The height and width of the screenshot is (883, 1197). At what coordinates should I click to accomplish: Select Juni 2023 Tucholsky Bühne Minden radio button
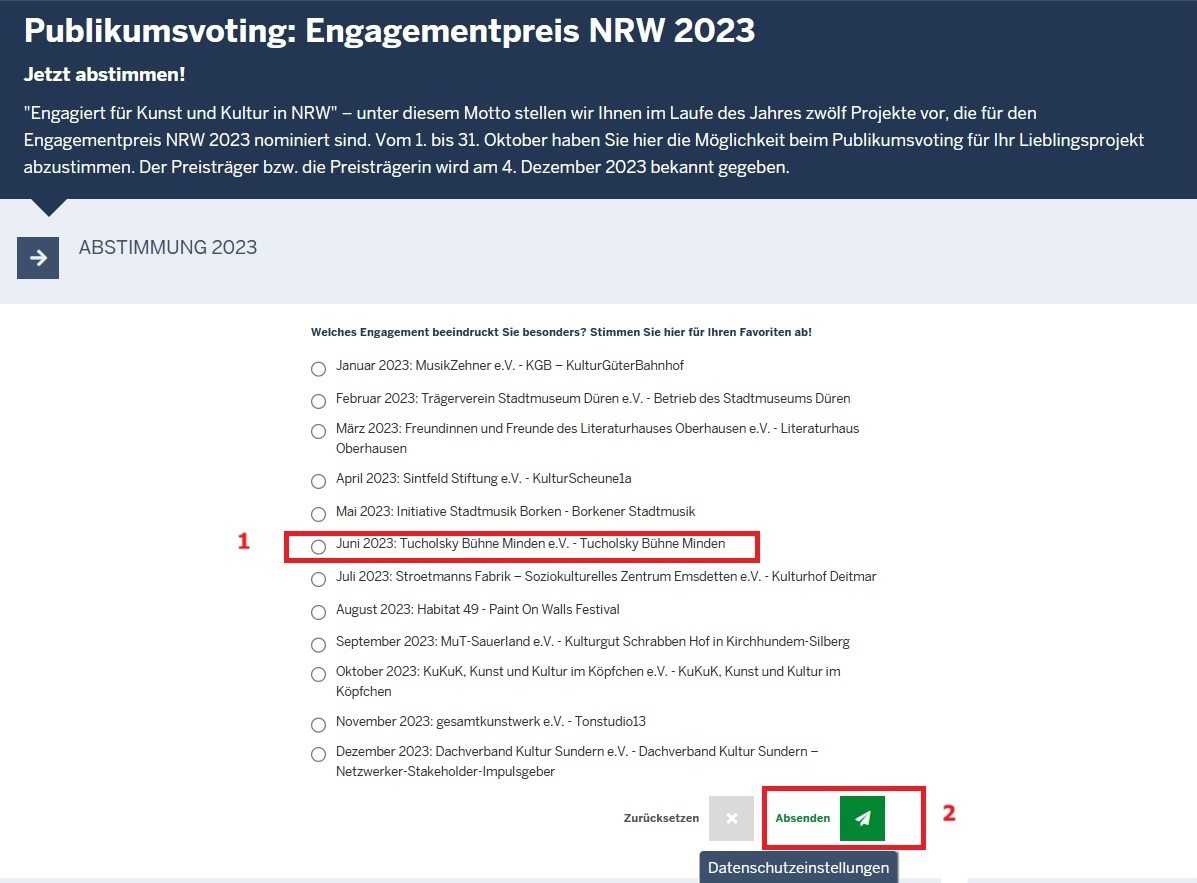pos(318,546)
